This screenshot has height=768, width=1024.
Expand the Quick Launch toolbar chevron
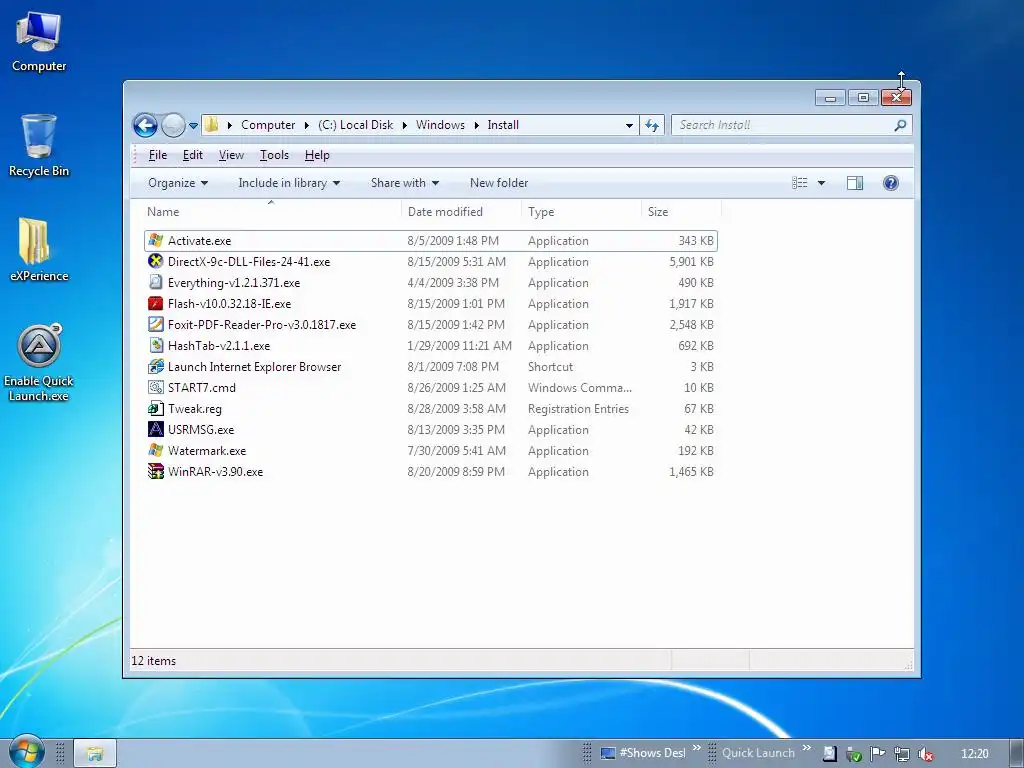(806, 747)
